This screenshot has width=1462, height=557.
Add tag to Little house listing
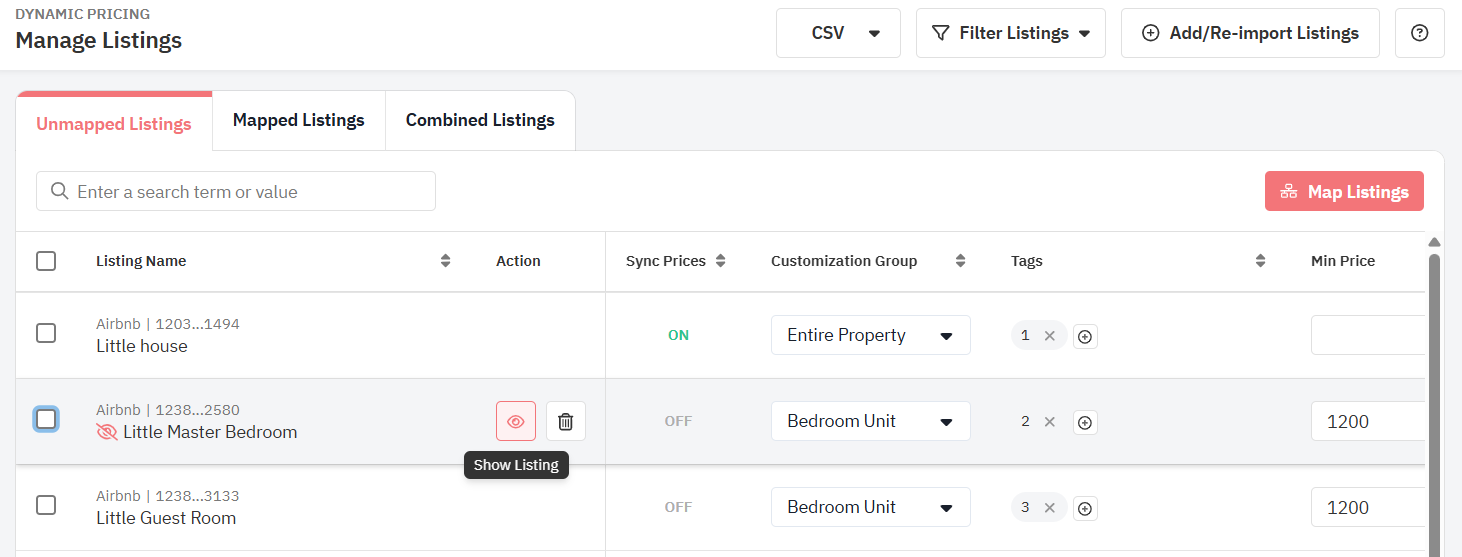coord(1085,337)
